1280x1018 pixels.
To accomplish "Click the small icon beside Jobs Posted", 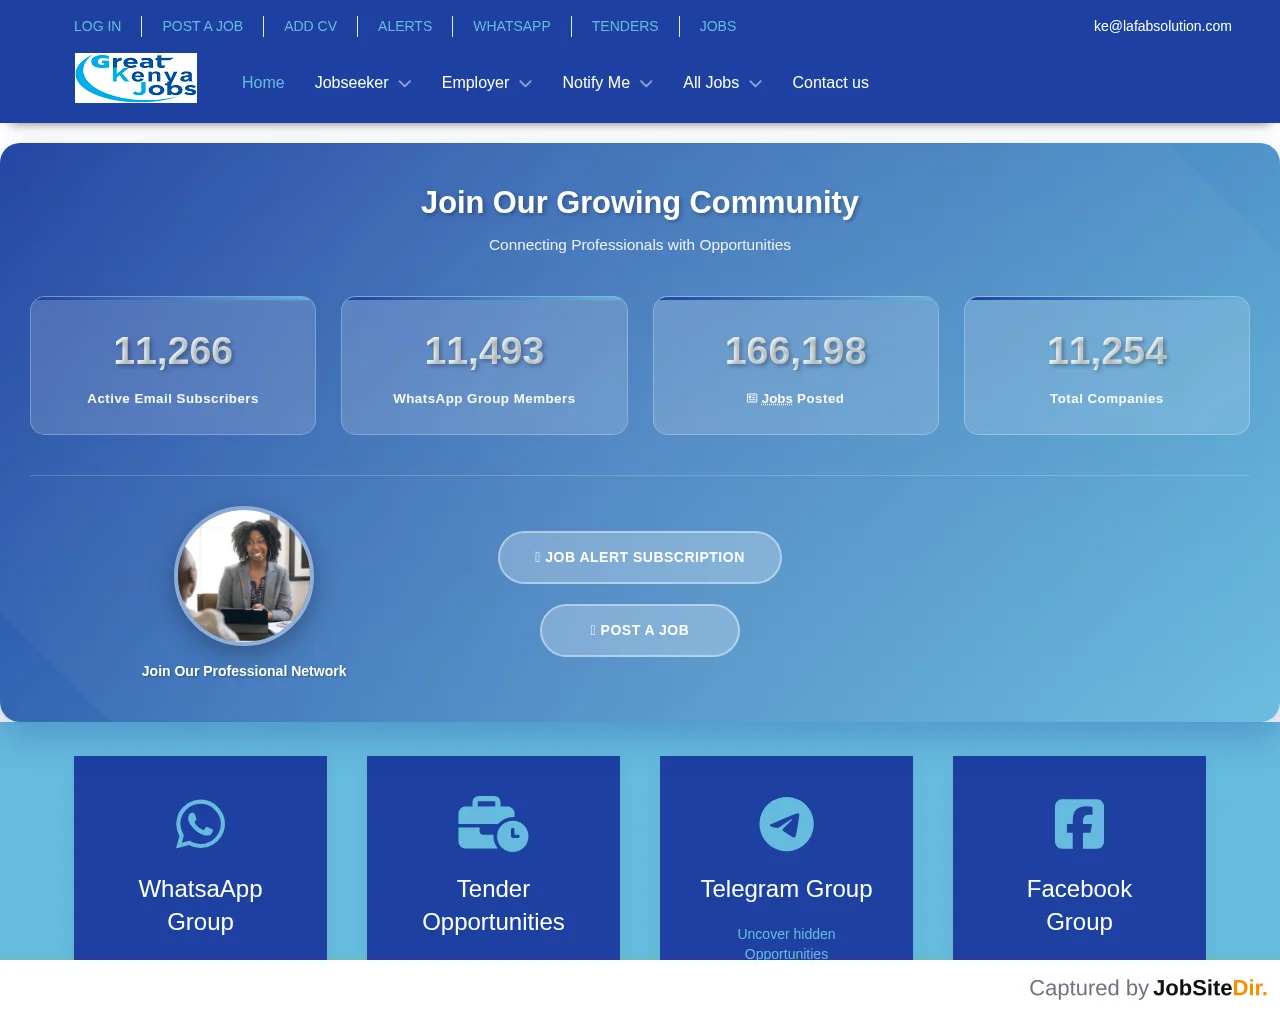I will [752, 398].
